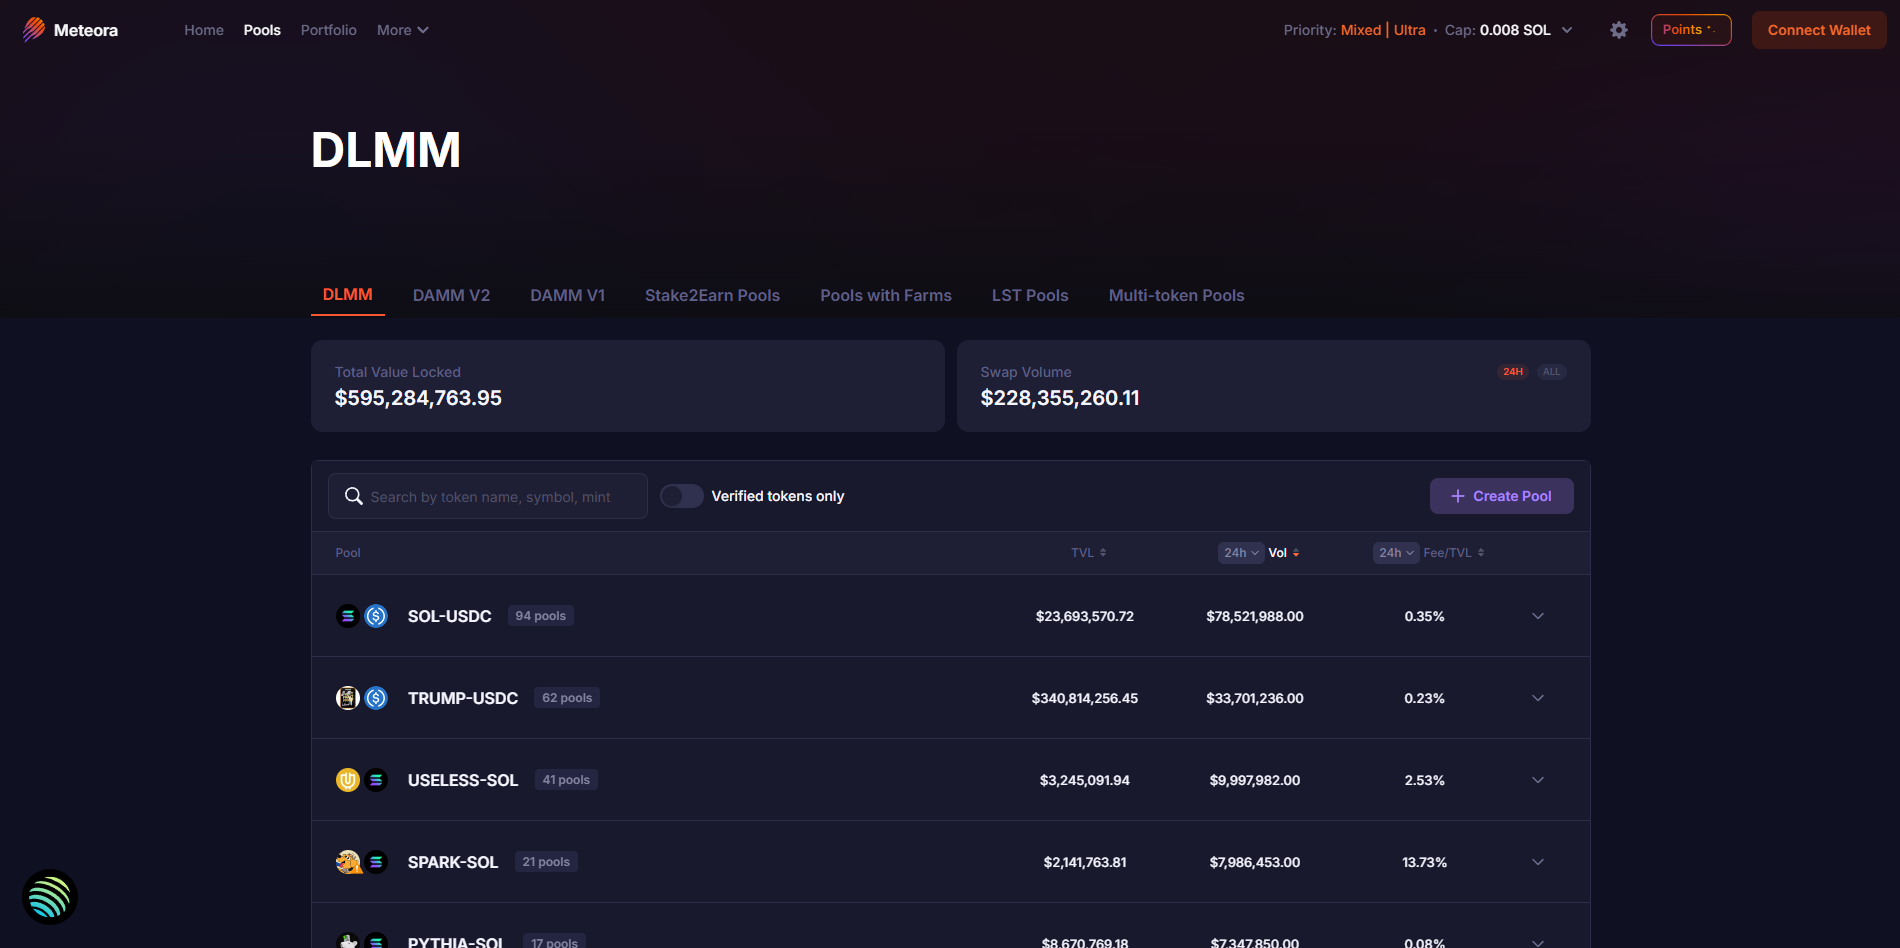Click the Fee/TVL sort arrows icon
Screen dimensions: 1900x948
coord(1481,553)
